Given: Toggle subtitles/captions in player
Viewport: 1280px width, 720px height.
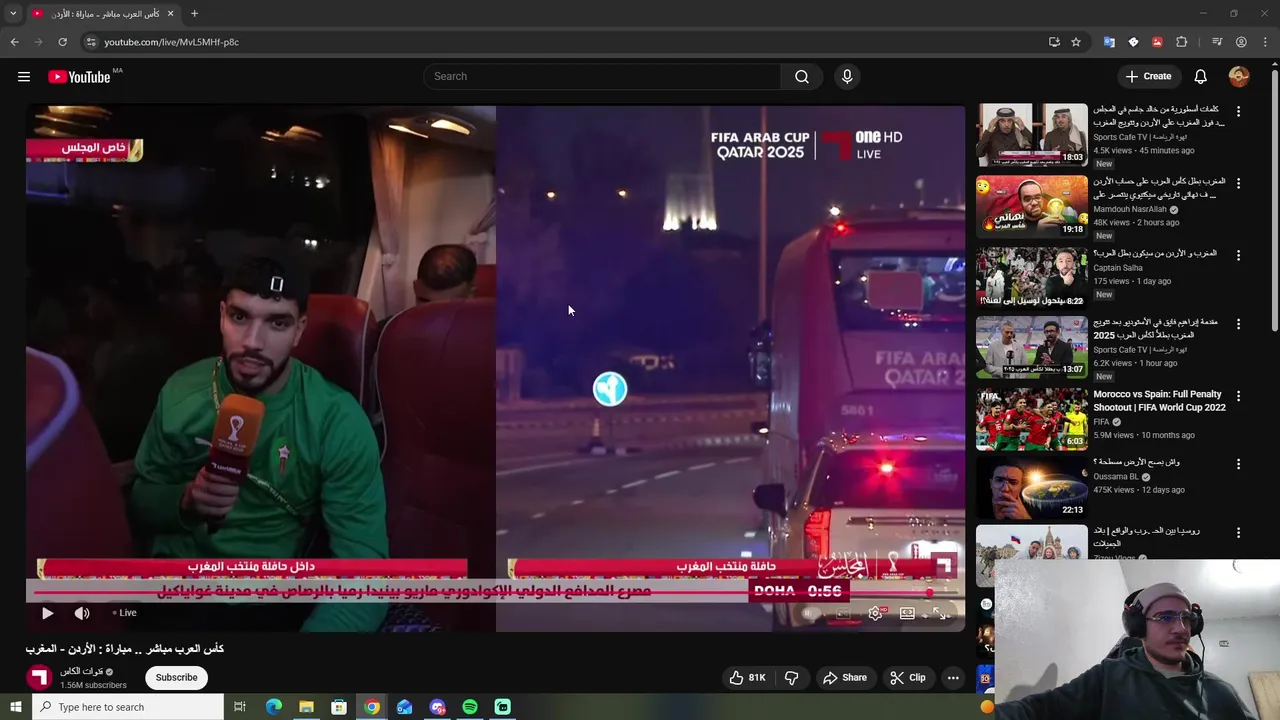Looking at the screenshot, I should coord(843,613).
